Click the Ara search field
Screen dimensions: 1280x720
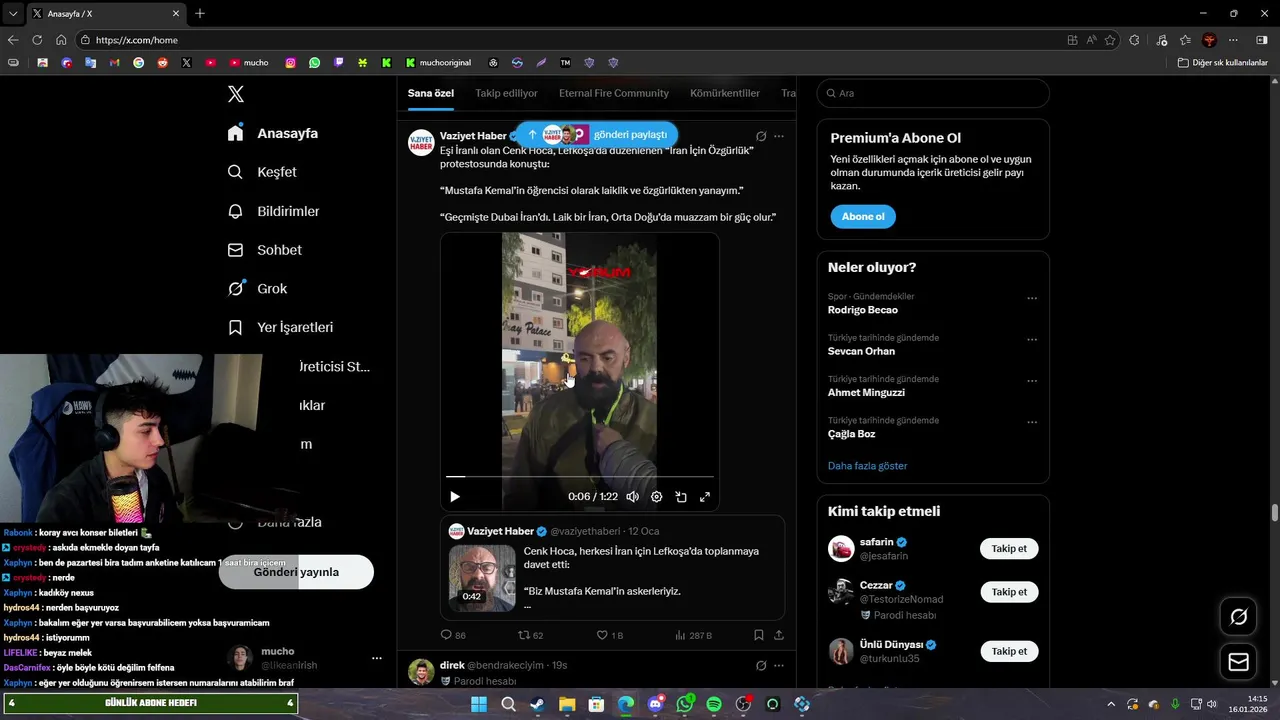[933, 93]
